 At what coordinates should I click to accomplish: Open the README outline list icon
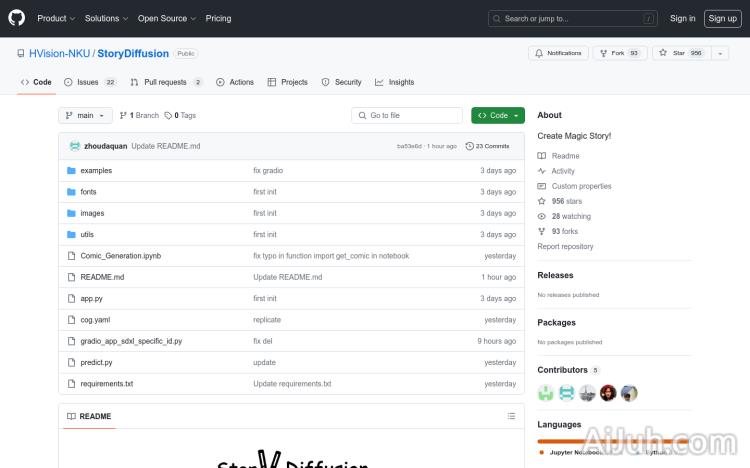511,416
